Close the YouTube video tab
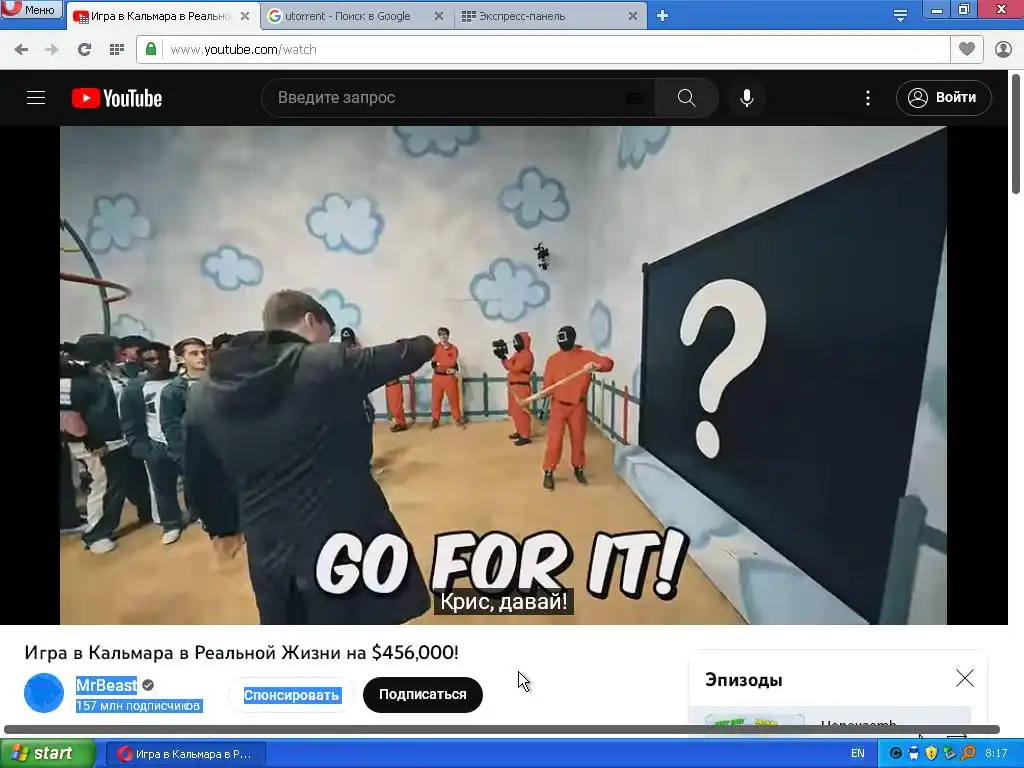Screen dimensions: 1024x768 245,16
